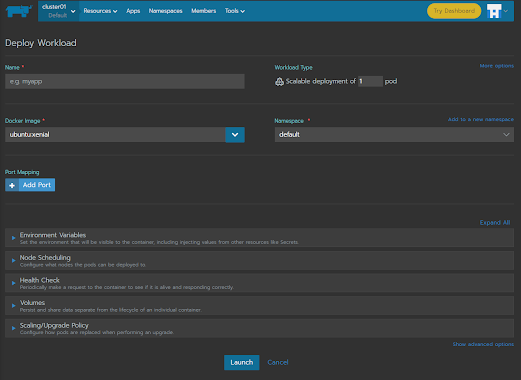The width and height of the screenshot is (521, 380).
Task: Click the Port Mapping label
Action: pos(22,172)
